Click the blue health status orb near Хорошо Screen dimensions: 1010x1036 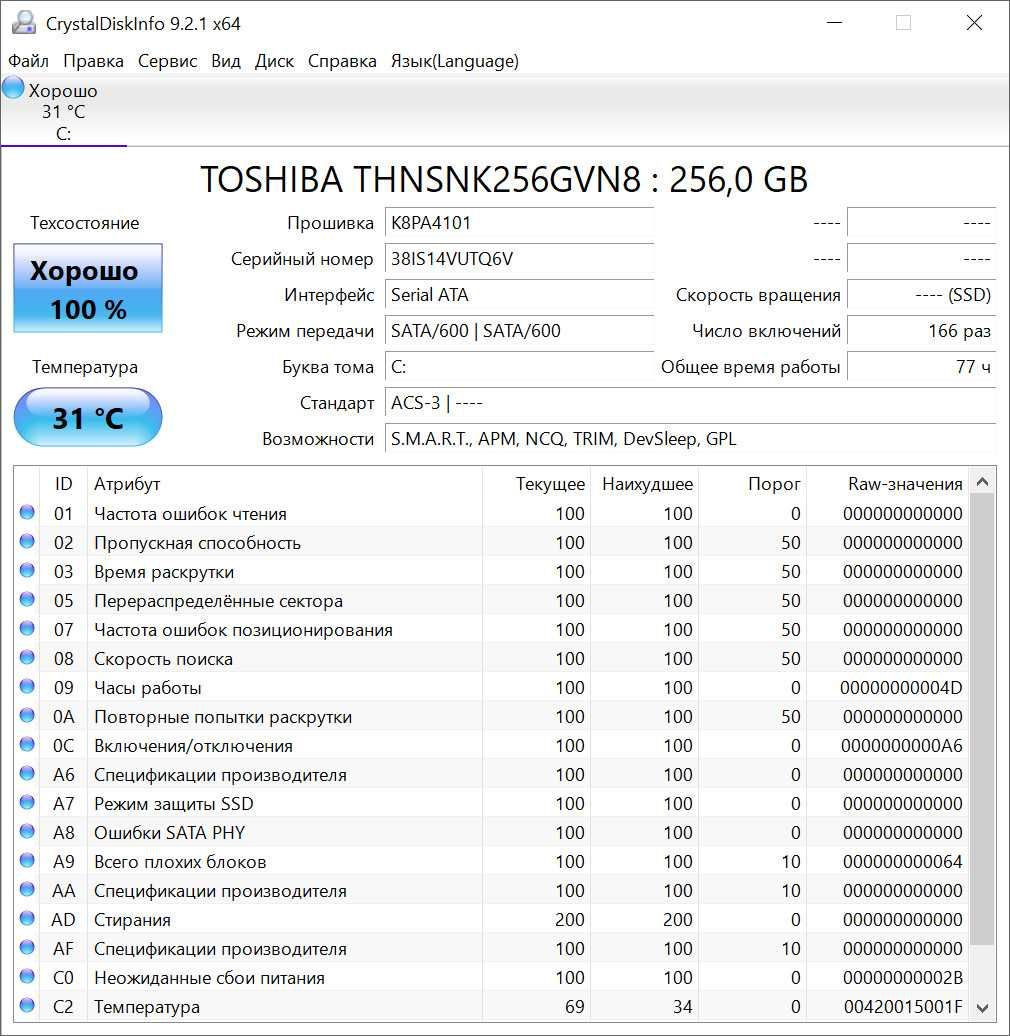(13, 88)
